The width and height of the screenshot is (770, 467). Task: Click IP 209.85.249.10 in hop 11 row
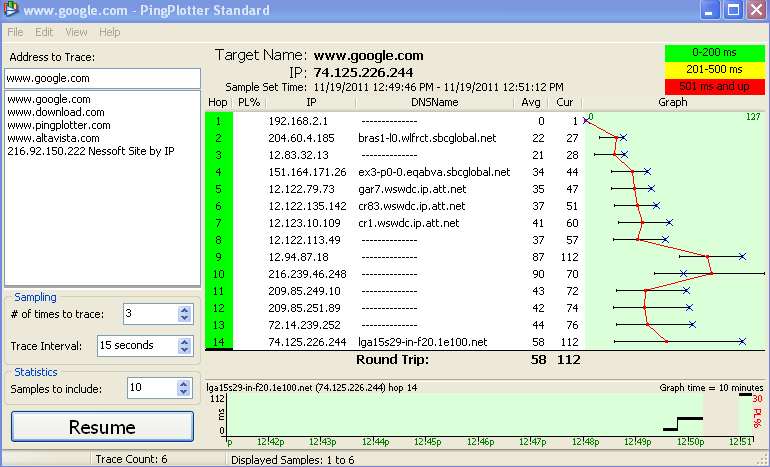click(x=304, y=291)
